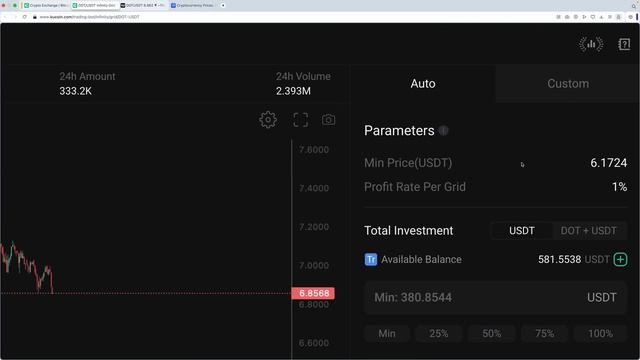Click the candlestick chart candles
640x360 pixels.
point(27,267)
